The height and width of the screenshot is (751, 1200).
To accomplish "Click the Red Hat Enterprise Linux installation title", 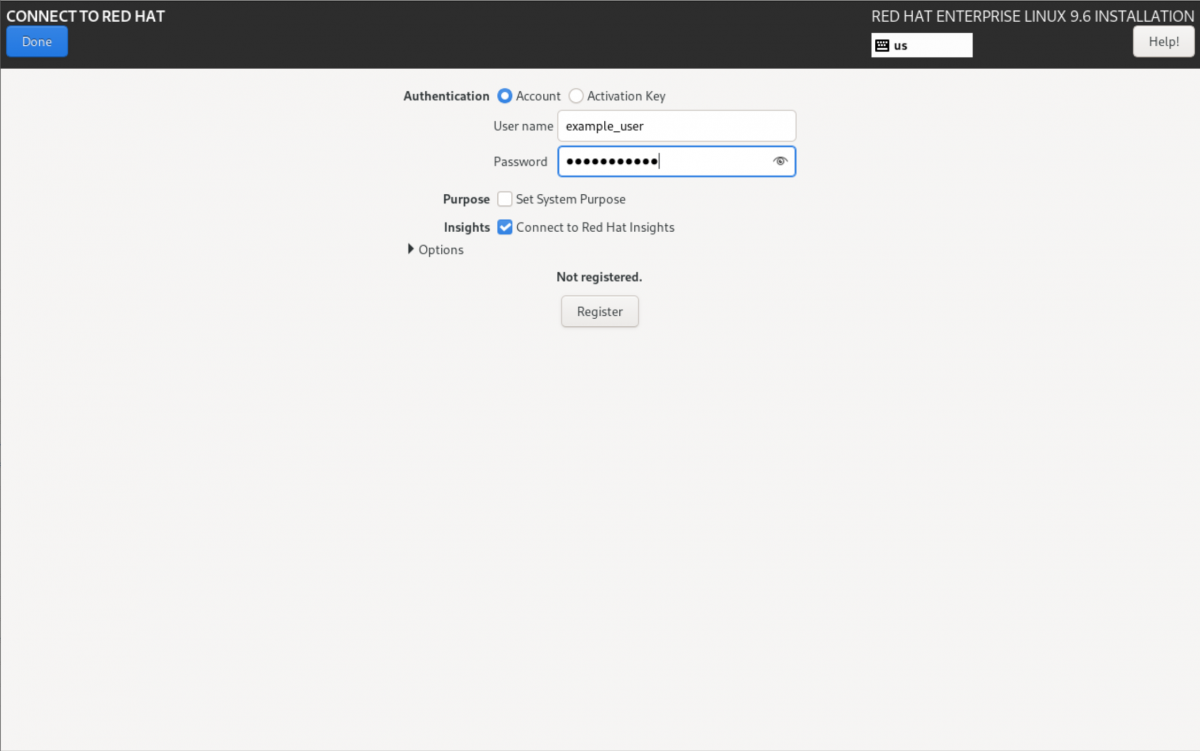I will 1032,16.
